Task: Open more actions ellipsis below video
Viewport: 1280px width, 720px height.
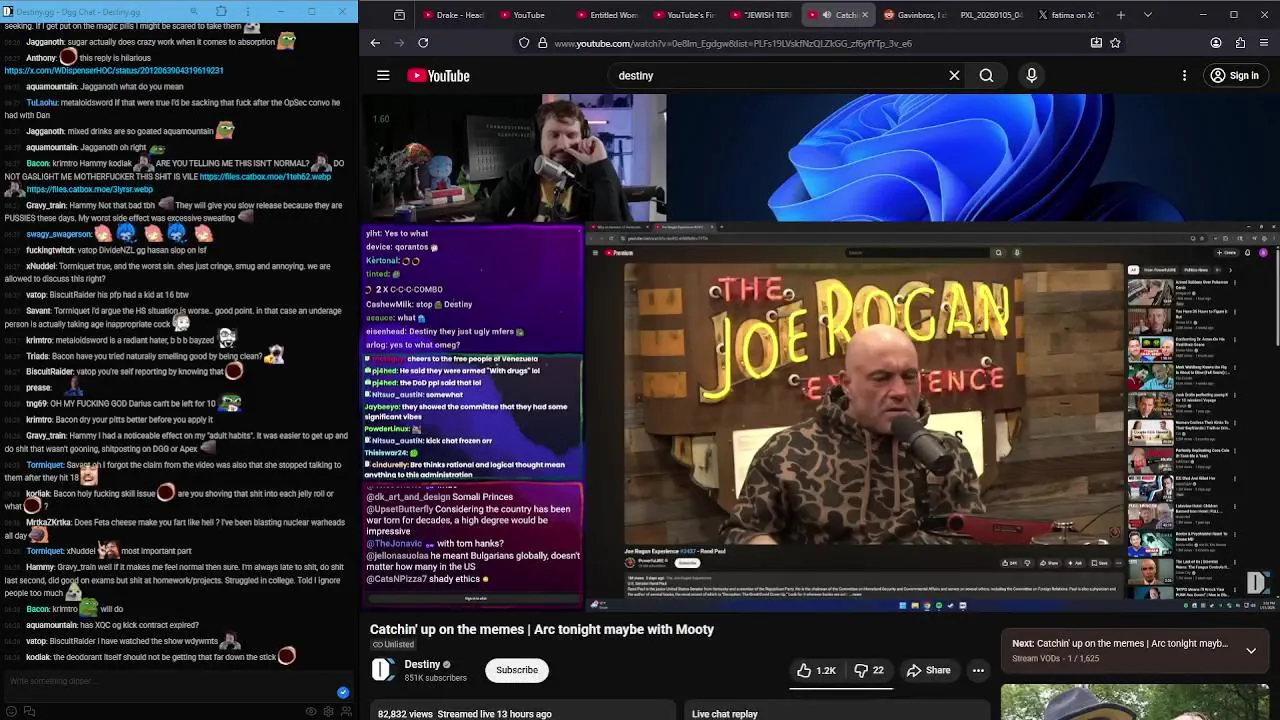Action: tap(978, 670)
